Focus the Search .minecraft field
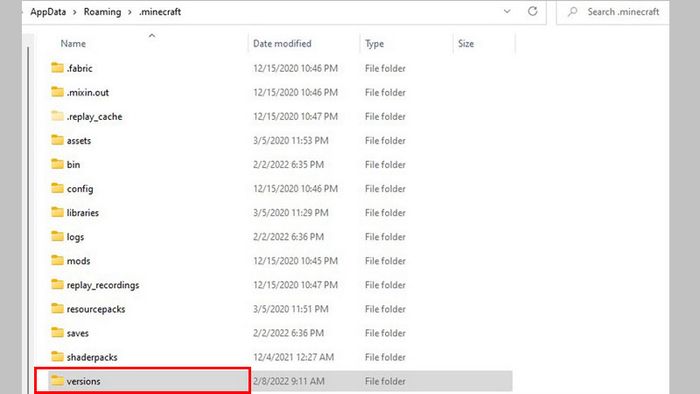Screen dimensions: 700x394 click(613, 12)
